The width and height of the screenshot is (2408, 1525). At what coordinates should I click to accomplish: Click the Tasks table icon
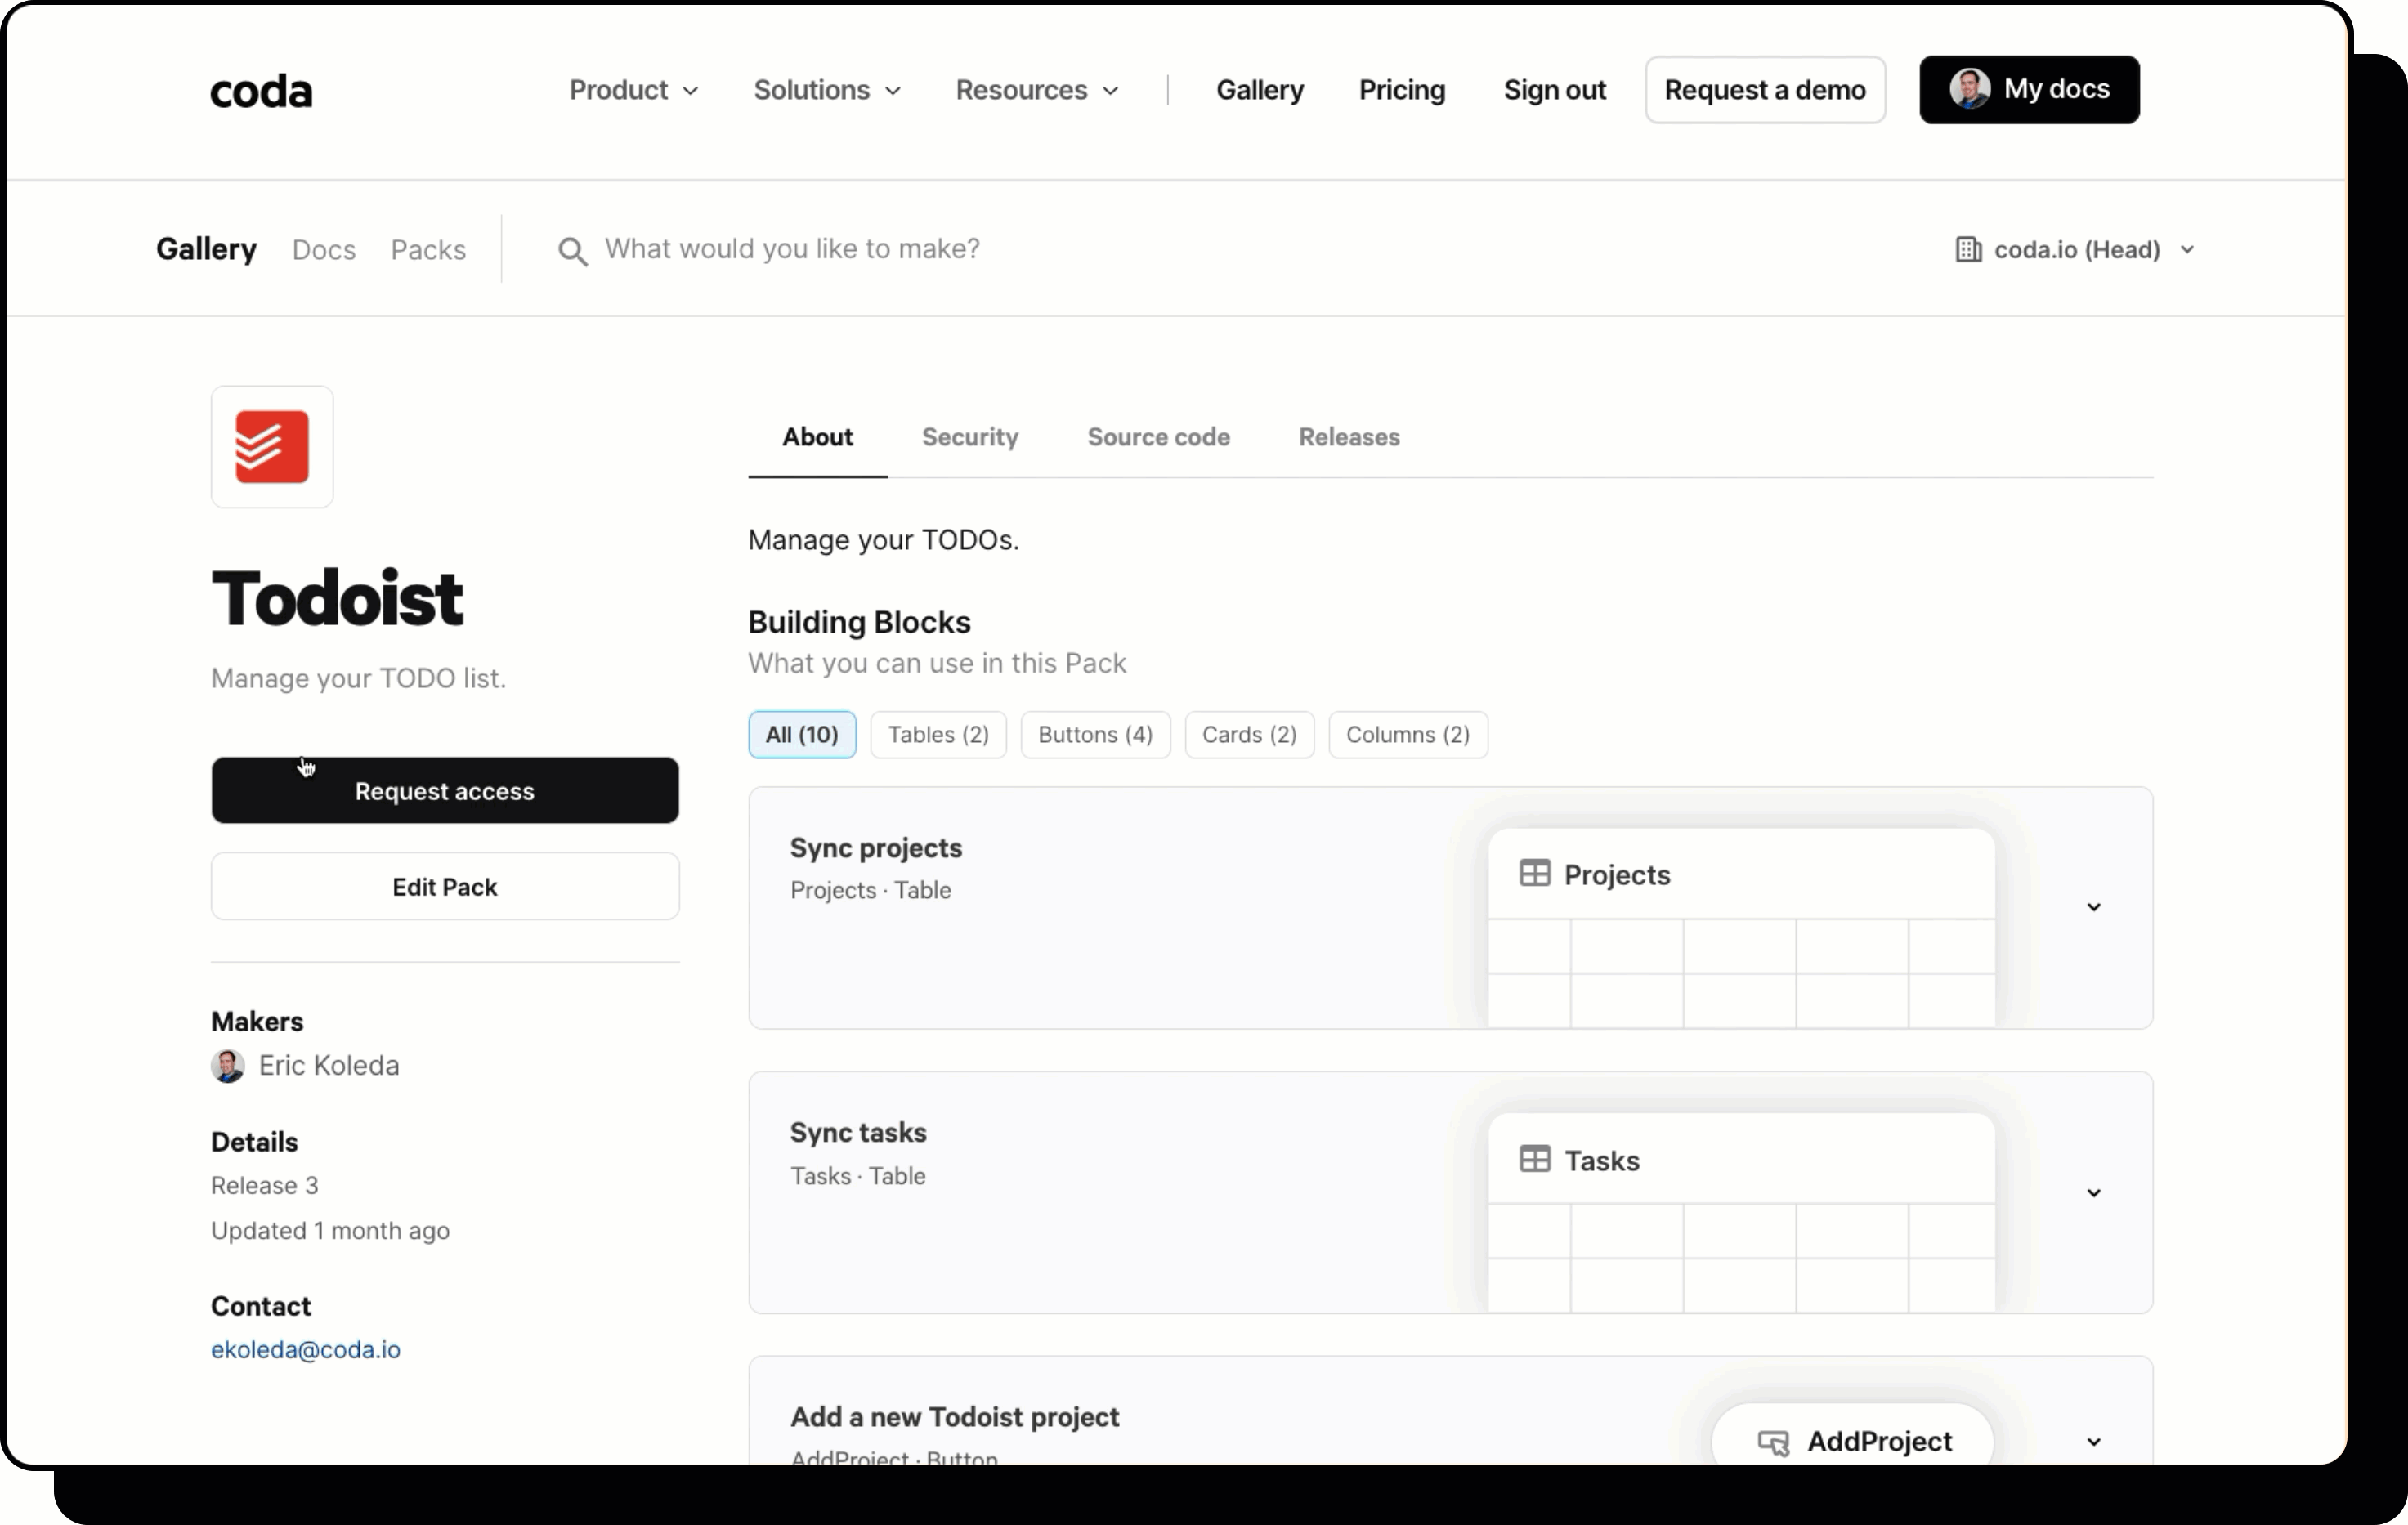pos(1534,1159)
